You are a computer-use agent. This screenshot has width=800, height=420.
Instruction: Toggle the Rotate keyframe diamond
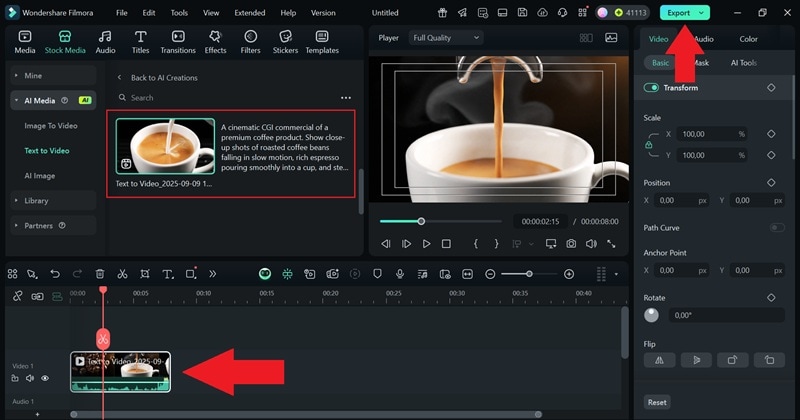point(771,298)
